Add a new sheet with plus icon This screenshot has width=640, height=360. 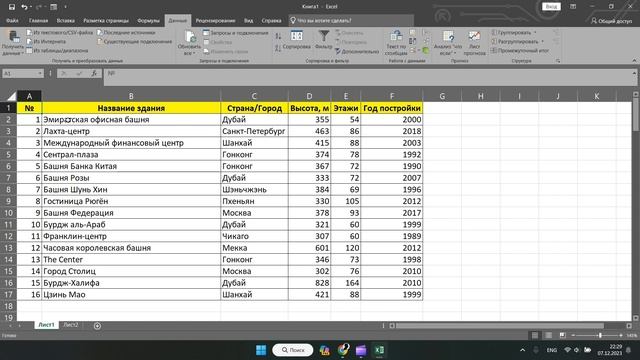[x=97, y=326]
